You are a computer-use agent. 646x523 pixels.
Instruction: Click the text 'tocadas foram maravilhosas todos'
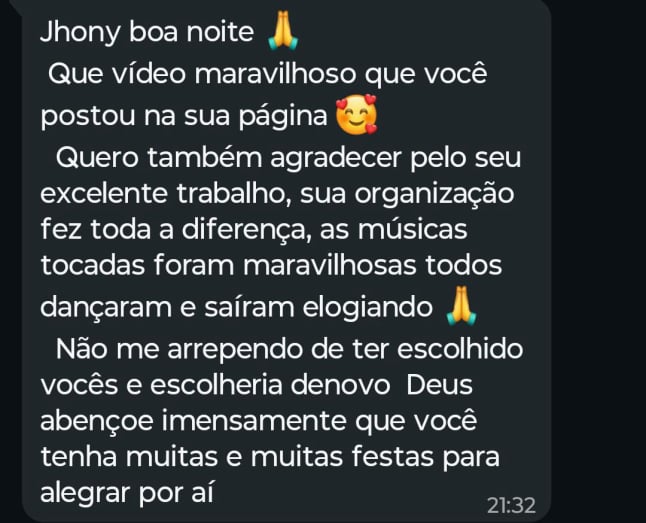point(271,265)
